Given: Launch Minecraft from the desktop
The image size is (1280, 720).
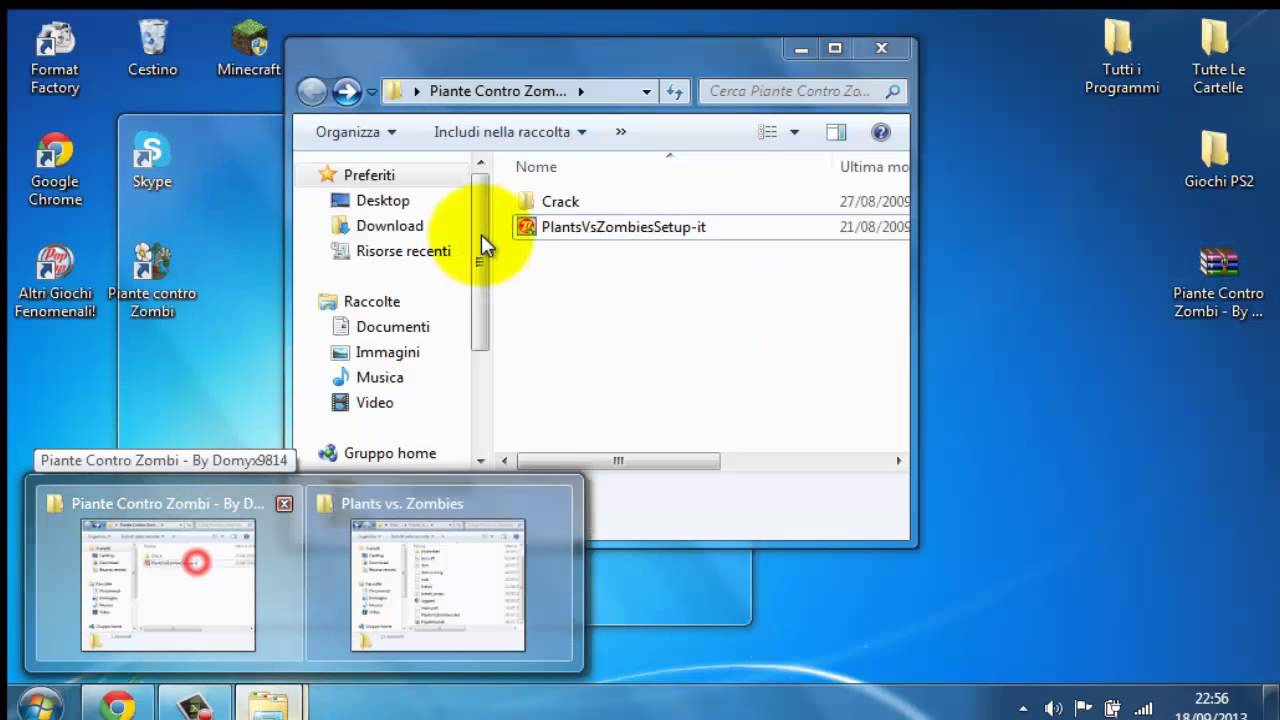Looking at the screenshot, I should (249, 50).
